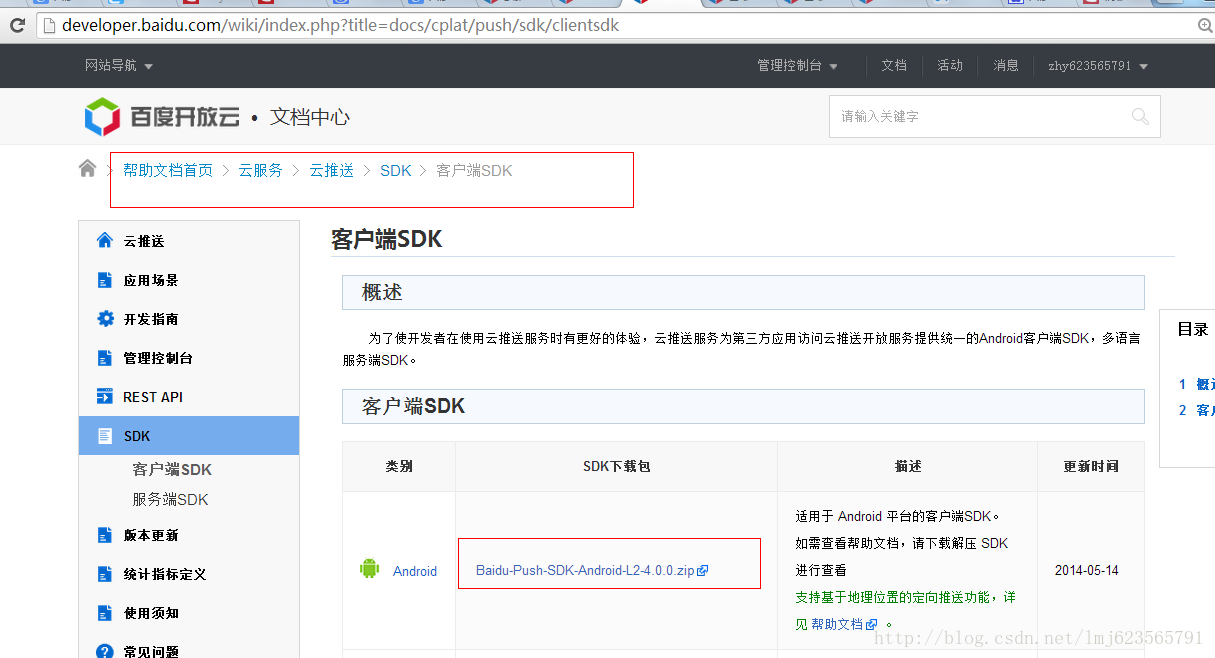The width and height of the screenshot is (1215, 658).
Task: Open 使用须知 sidebar item
Action: [151, 613]
